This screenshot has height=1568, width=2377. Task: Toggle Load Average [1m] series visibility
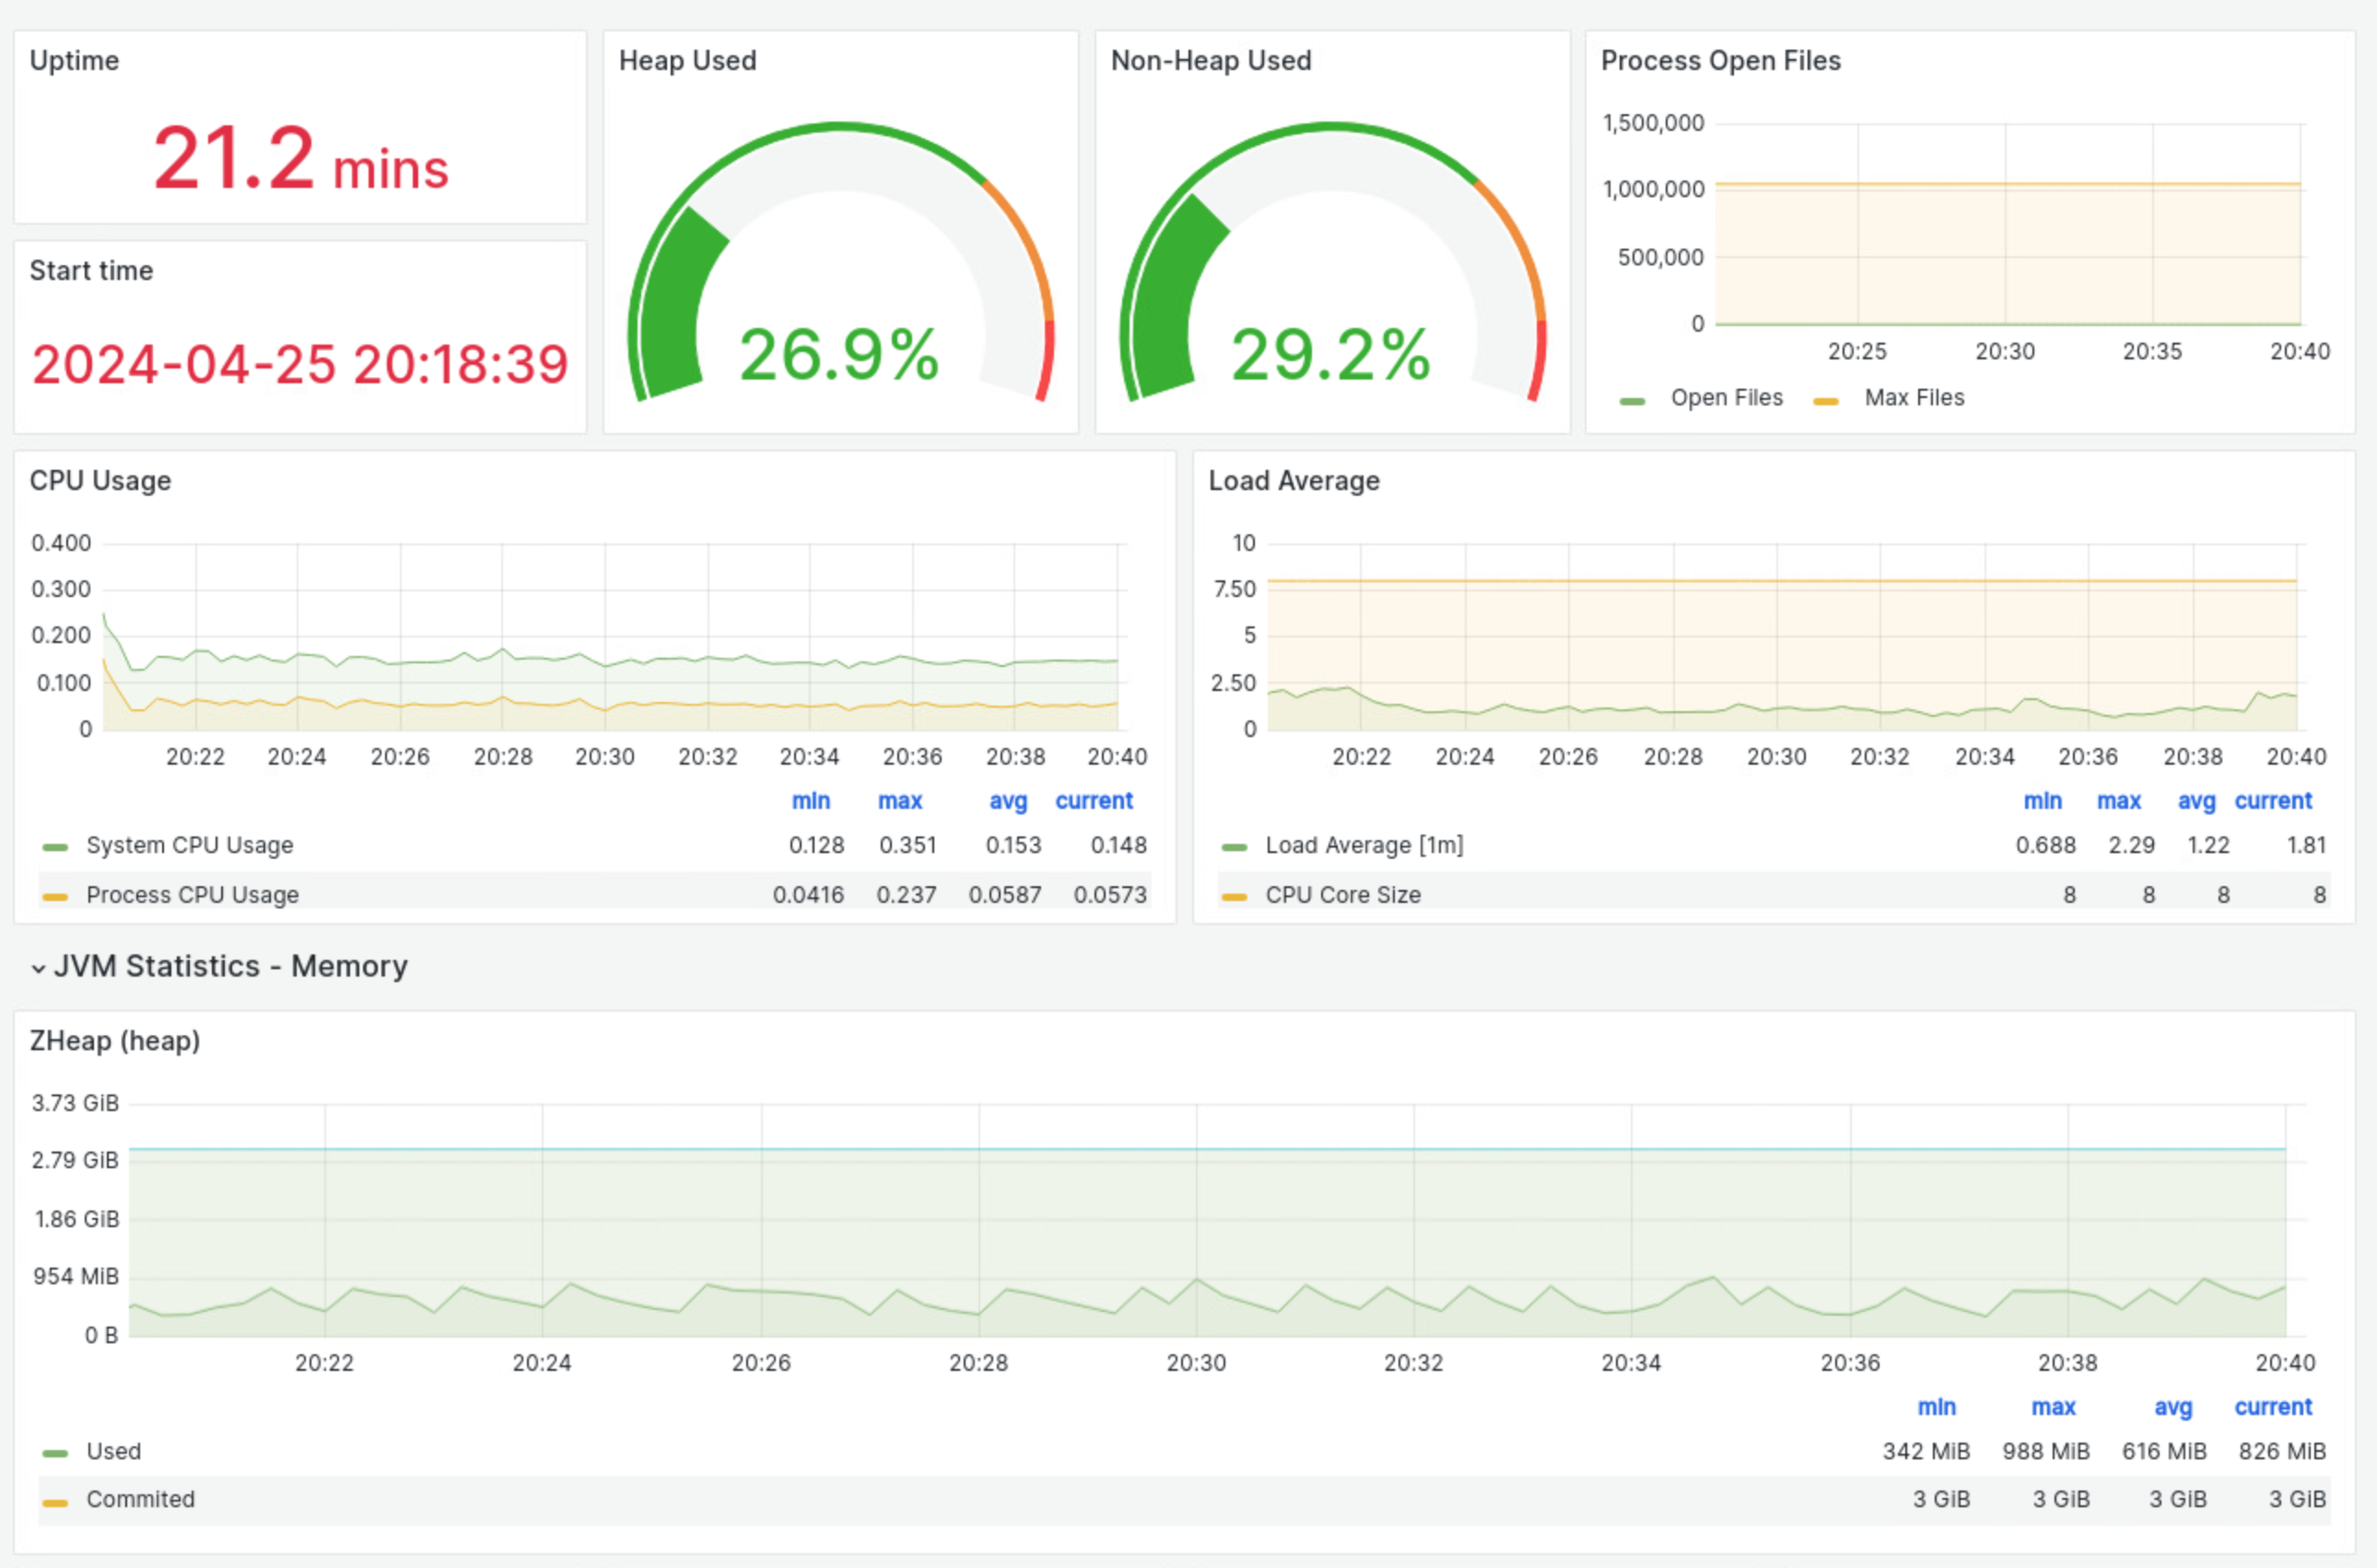click(1364, 845)
